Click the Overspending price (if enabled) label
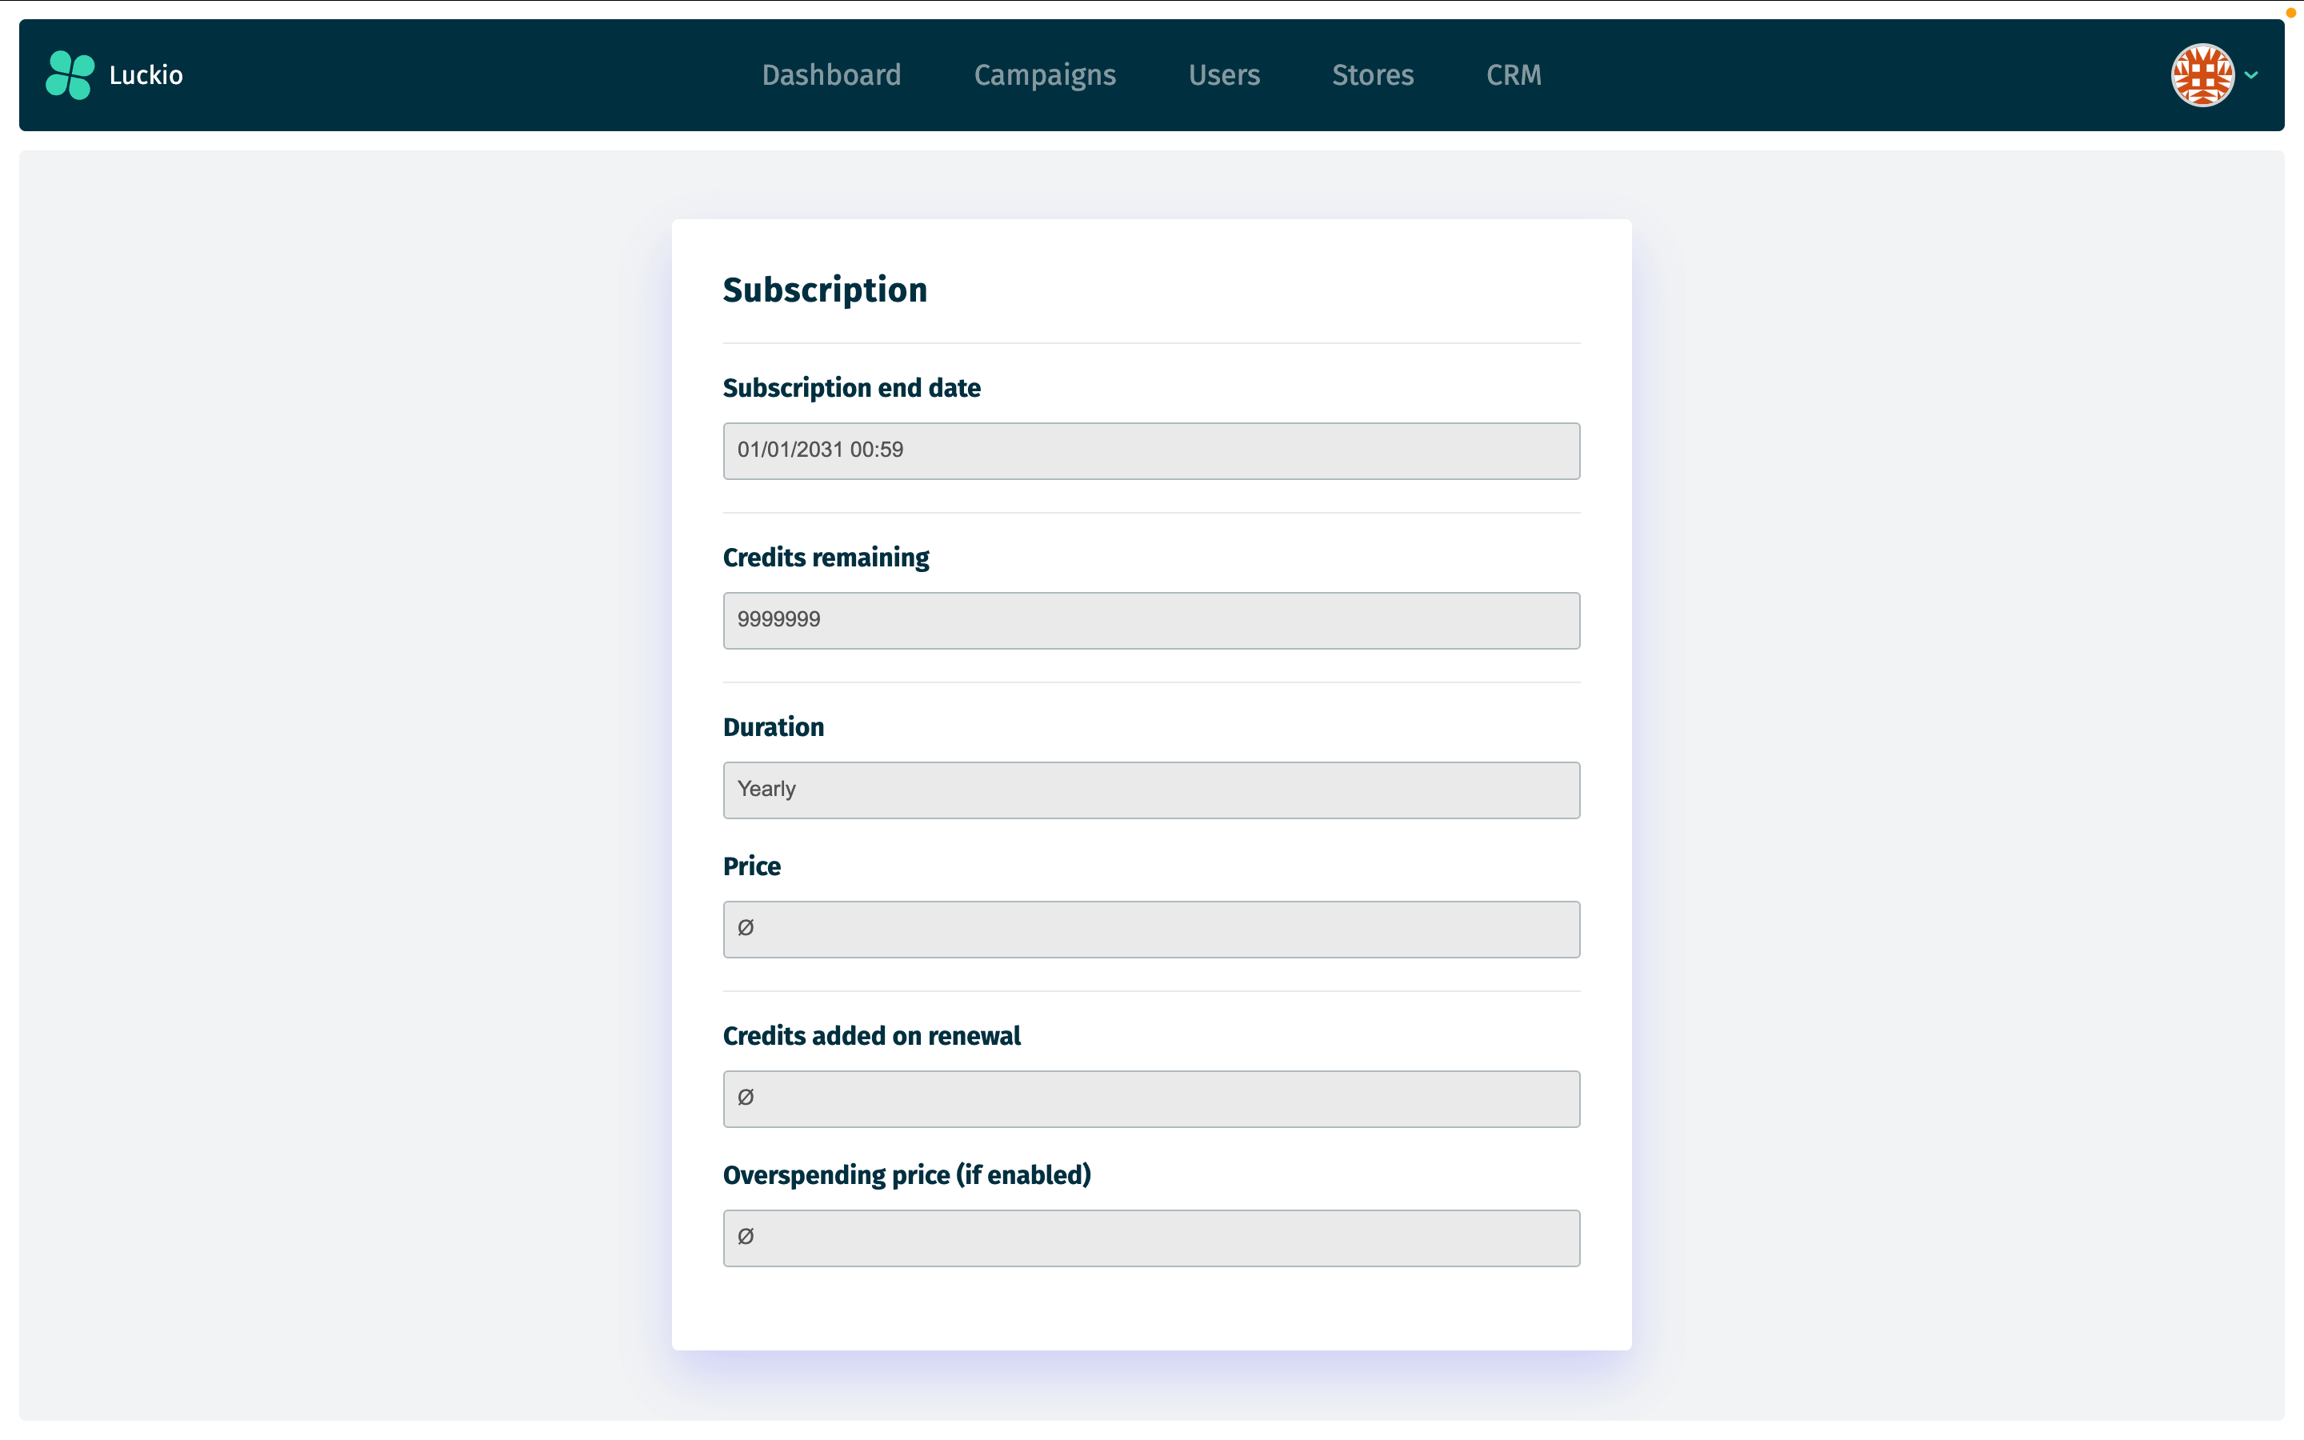This screenshot has width=2304, height=1440. pyautogui.click(x=906, y=1175)
